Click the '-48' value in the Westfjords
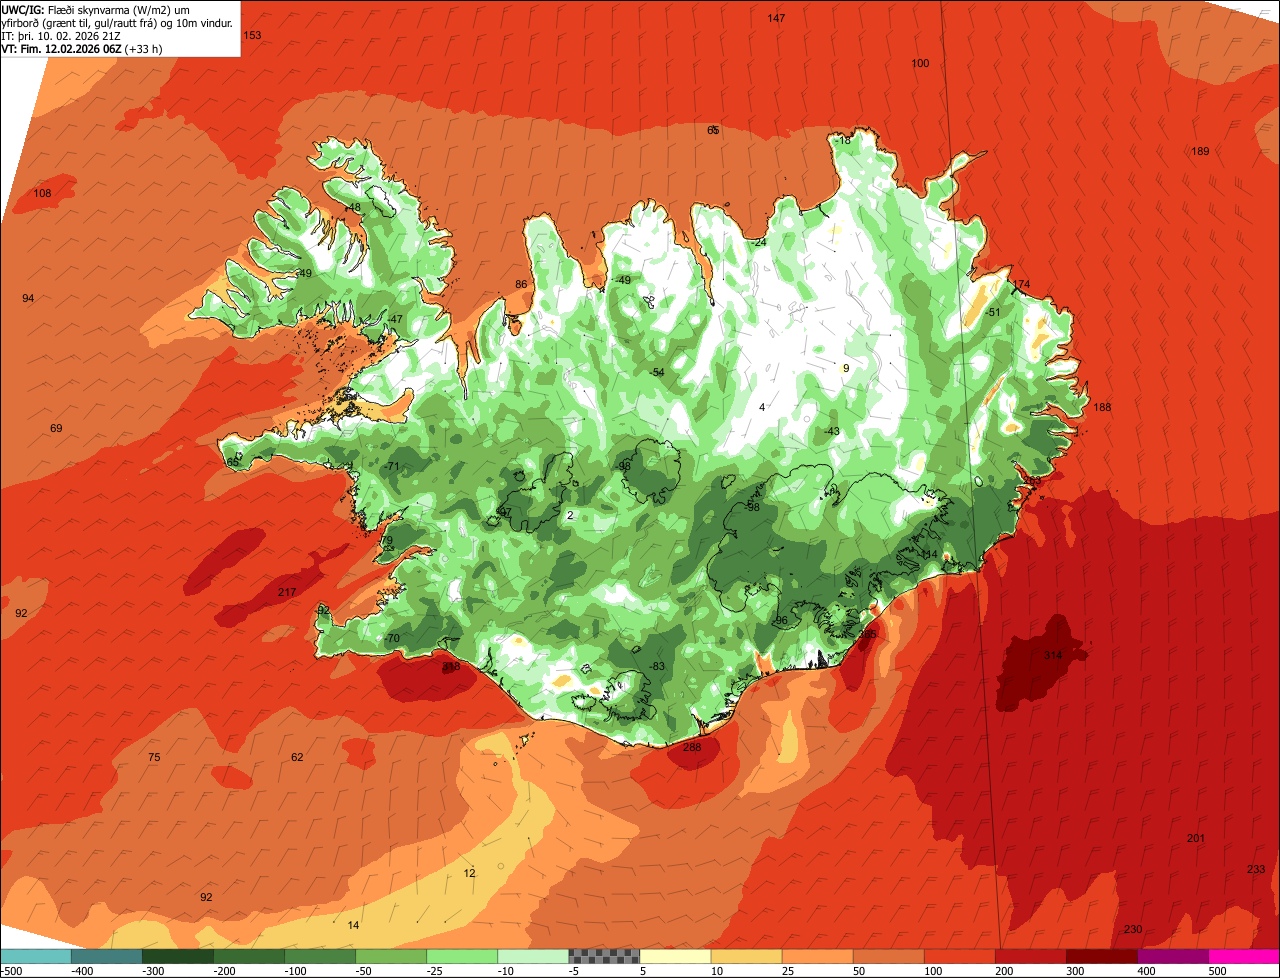 [353, 207]
